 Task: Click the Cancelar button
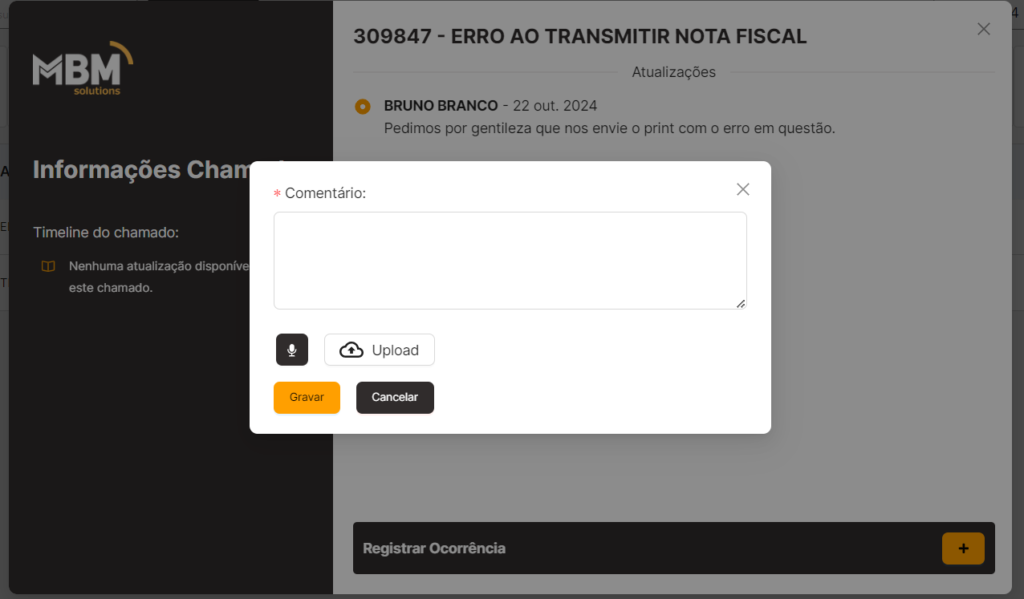394,397
